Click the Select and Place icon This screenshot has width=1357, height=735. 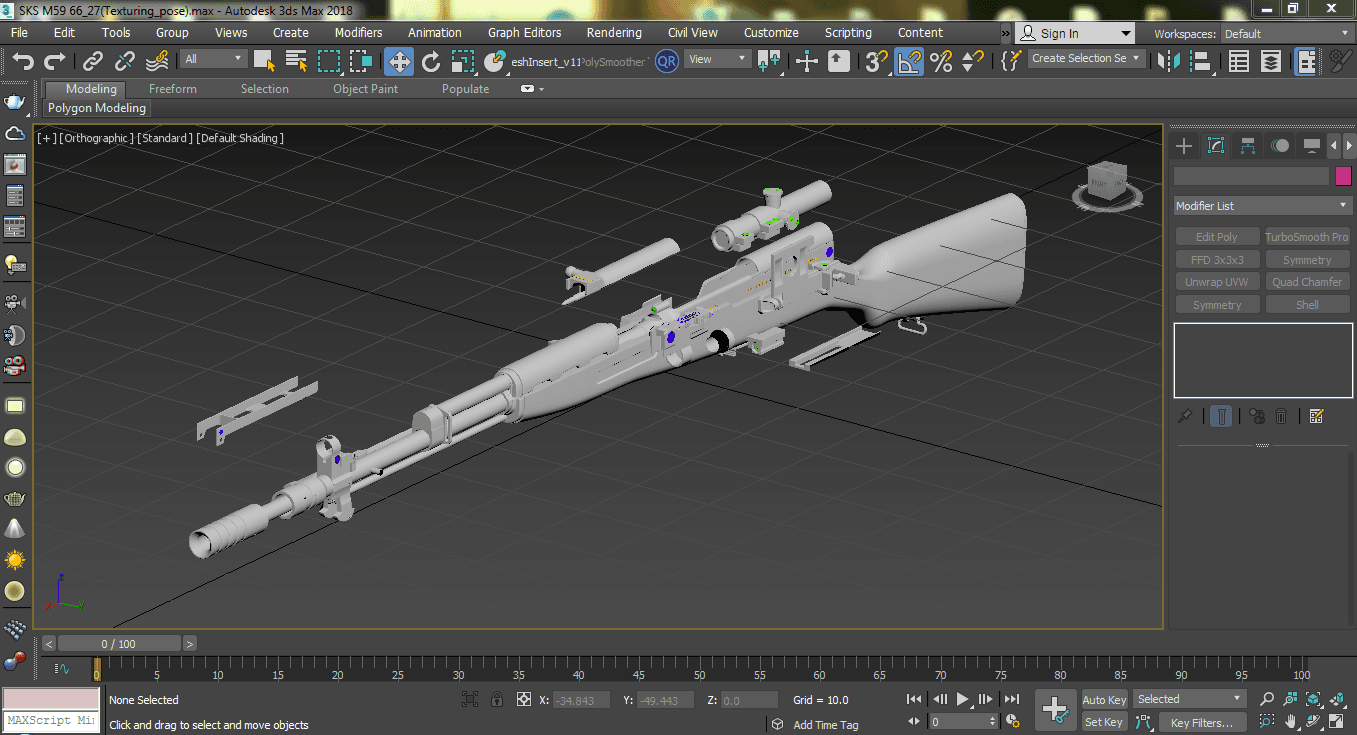(494, 62)
